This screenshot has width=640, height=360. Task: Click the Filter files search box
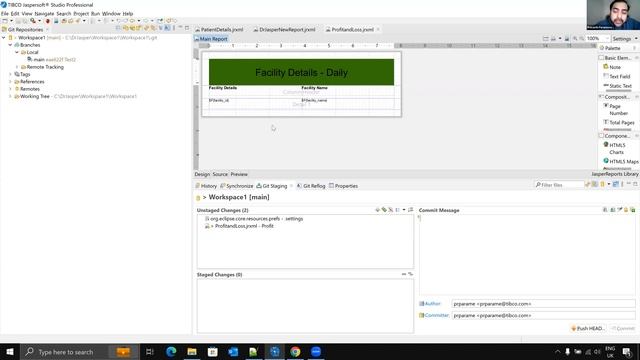[x=560, y=185]
